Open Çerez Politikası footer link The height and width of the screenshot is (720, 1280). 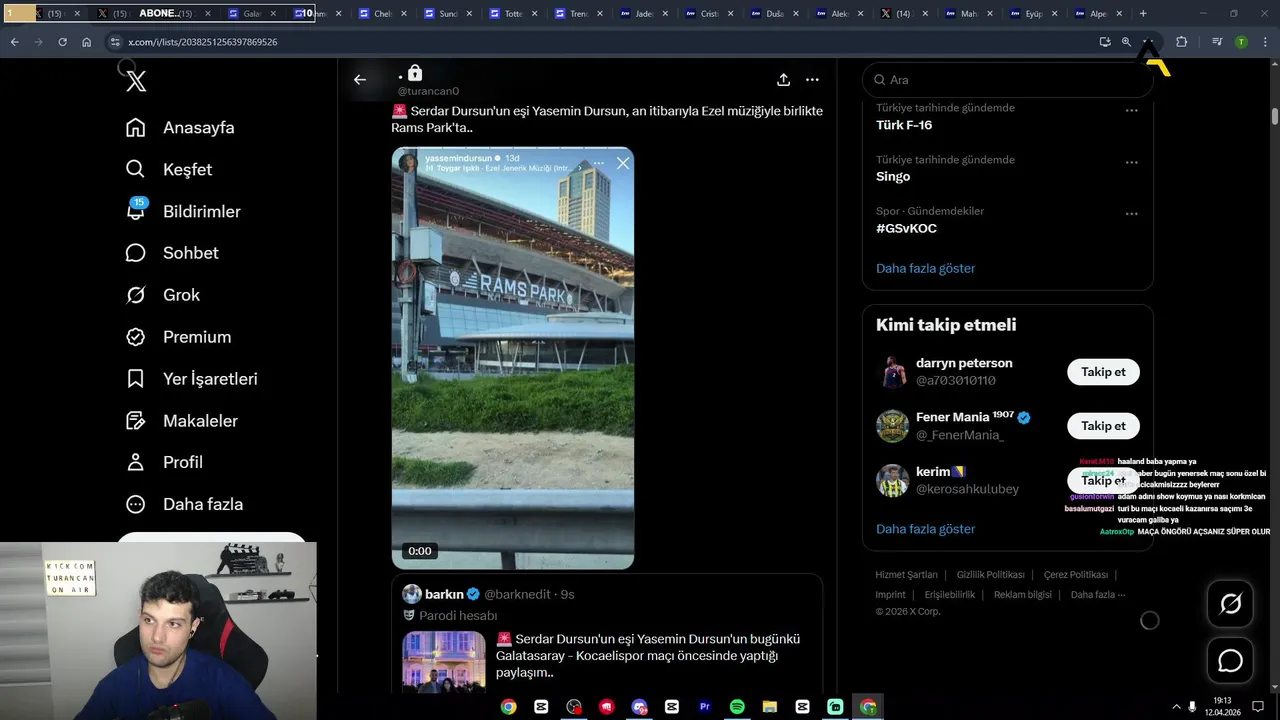coord(1075,575)
